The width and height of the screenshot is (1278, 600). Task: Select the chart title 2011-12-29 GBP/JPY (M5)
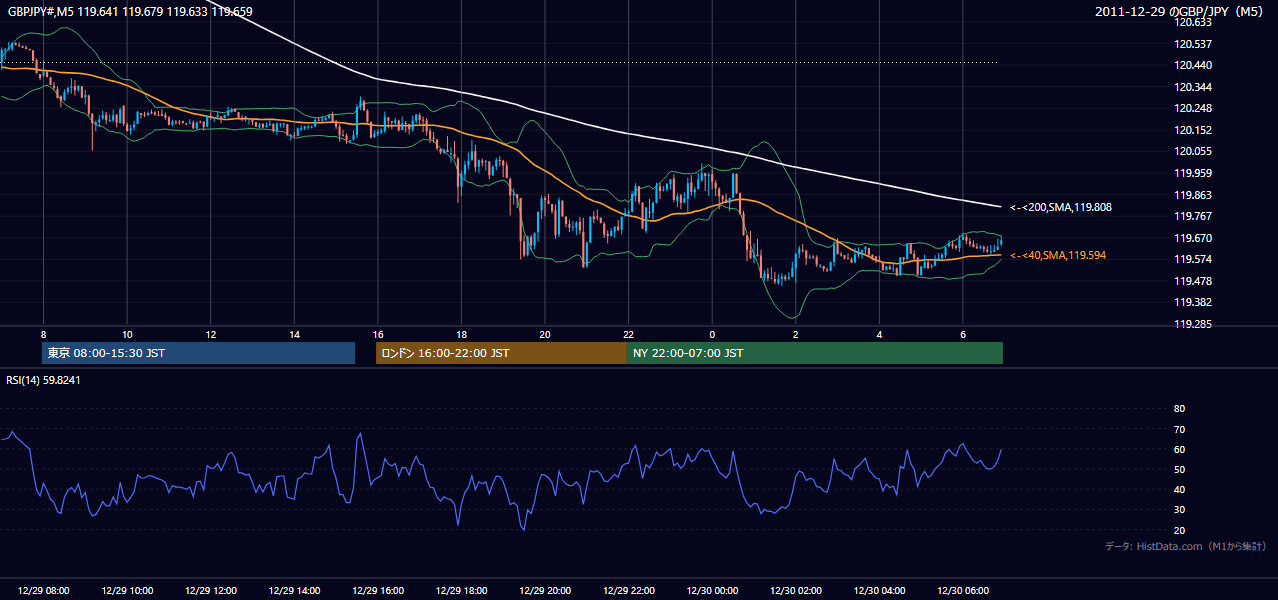pyautogui.click(x=1180, y=12)
